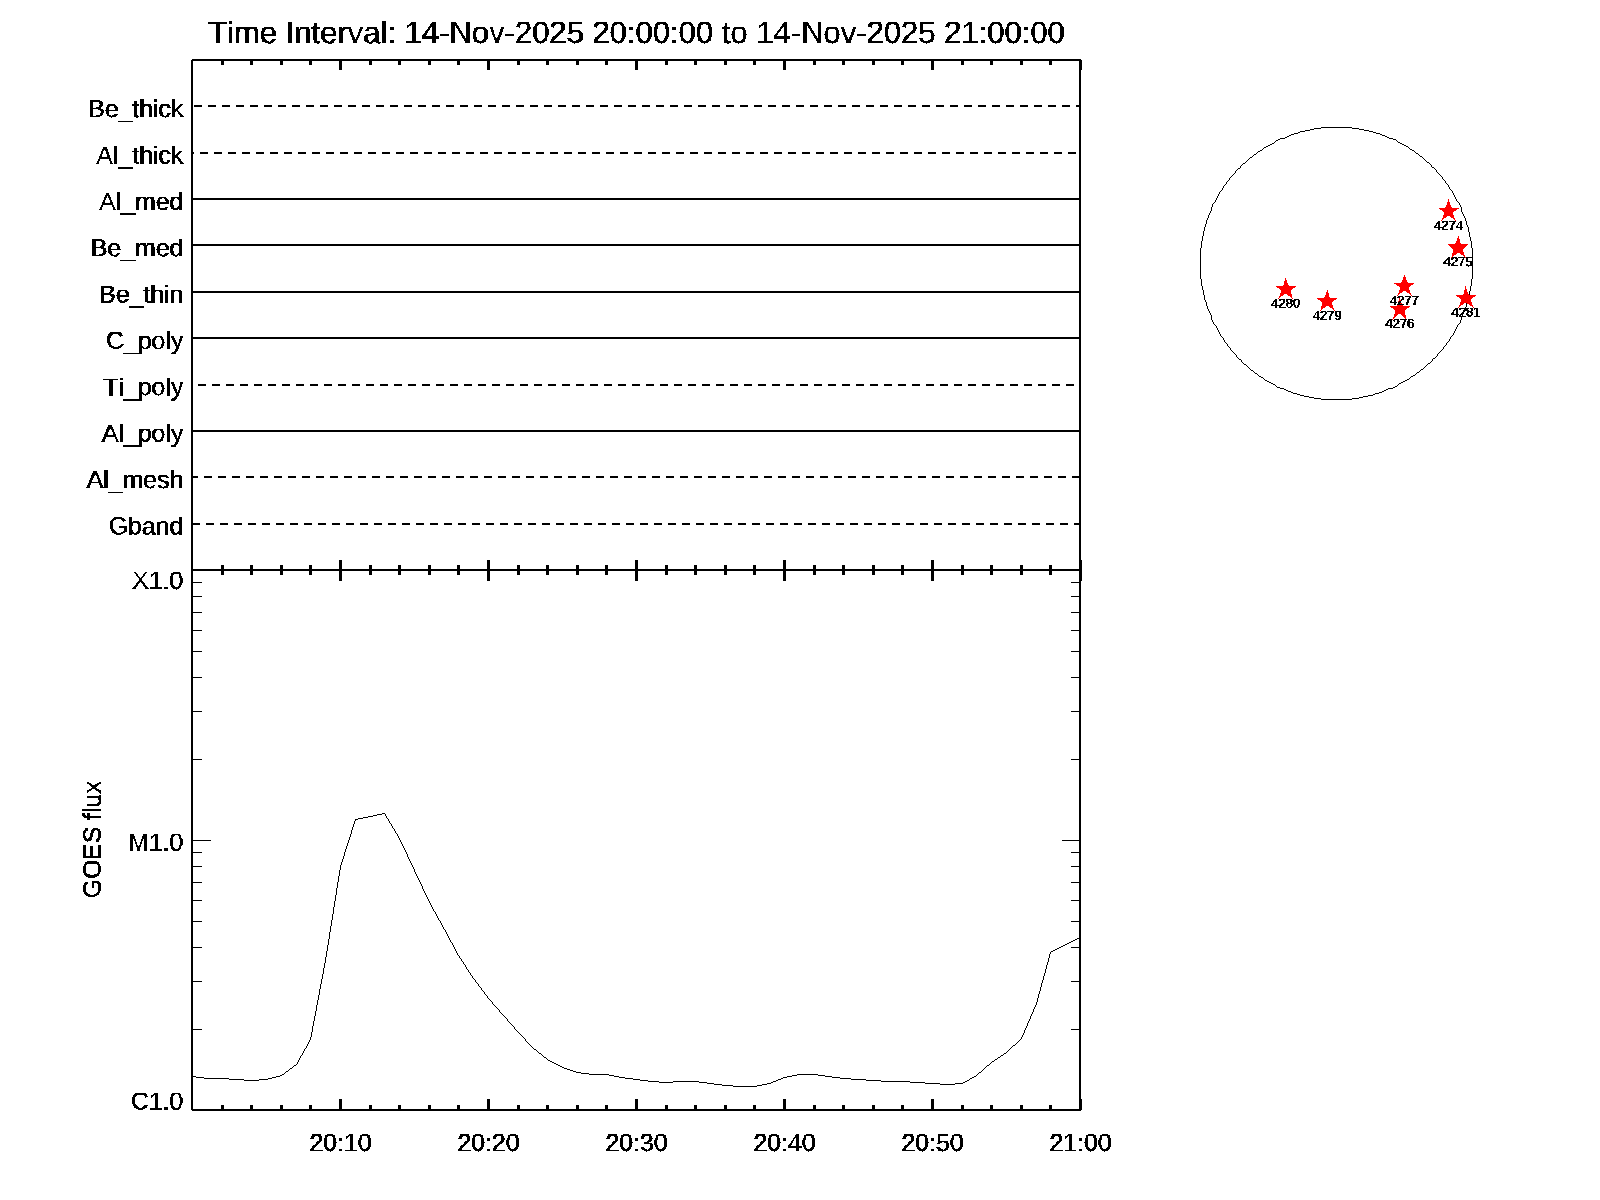Click the M1.0 flux level label

pyautogui.click(x=156, y=843)
